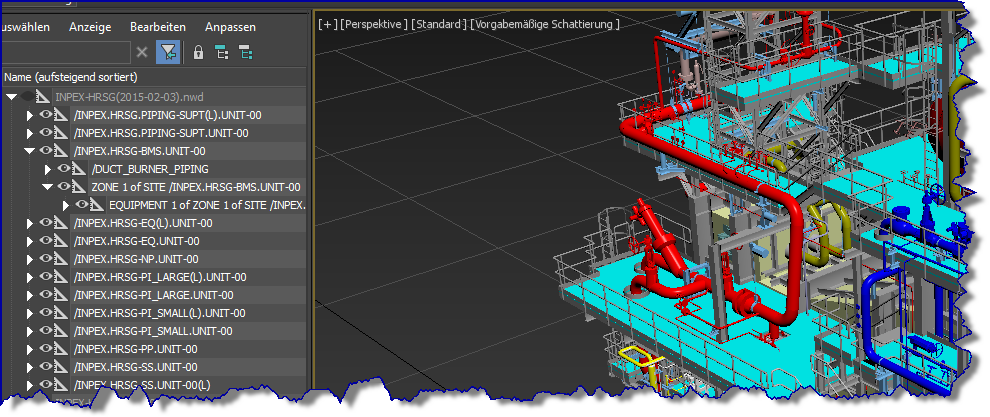Click type icon of /DUCT_BURNER_PIPING row
990x417 pixels.
pos(78,169)
